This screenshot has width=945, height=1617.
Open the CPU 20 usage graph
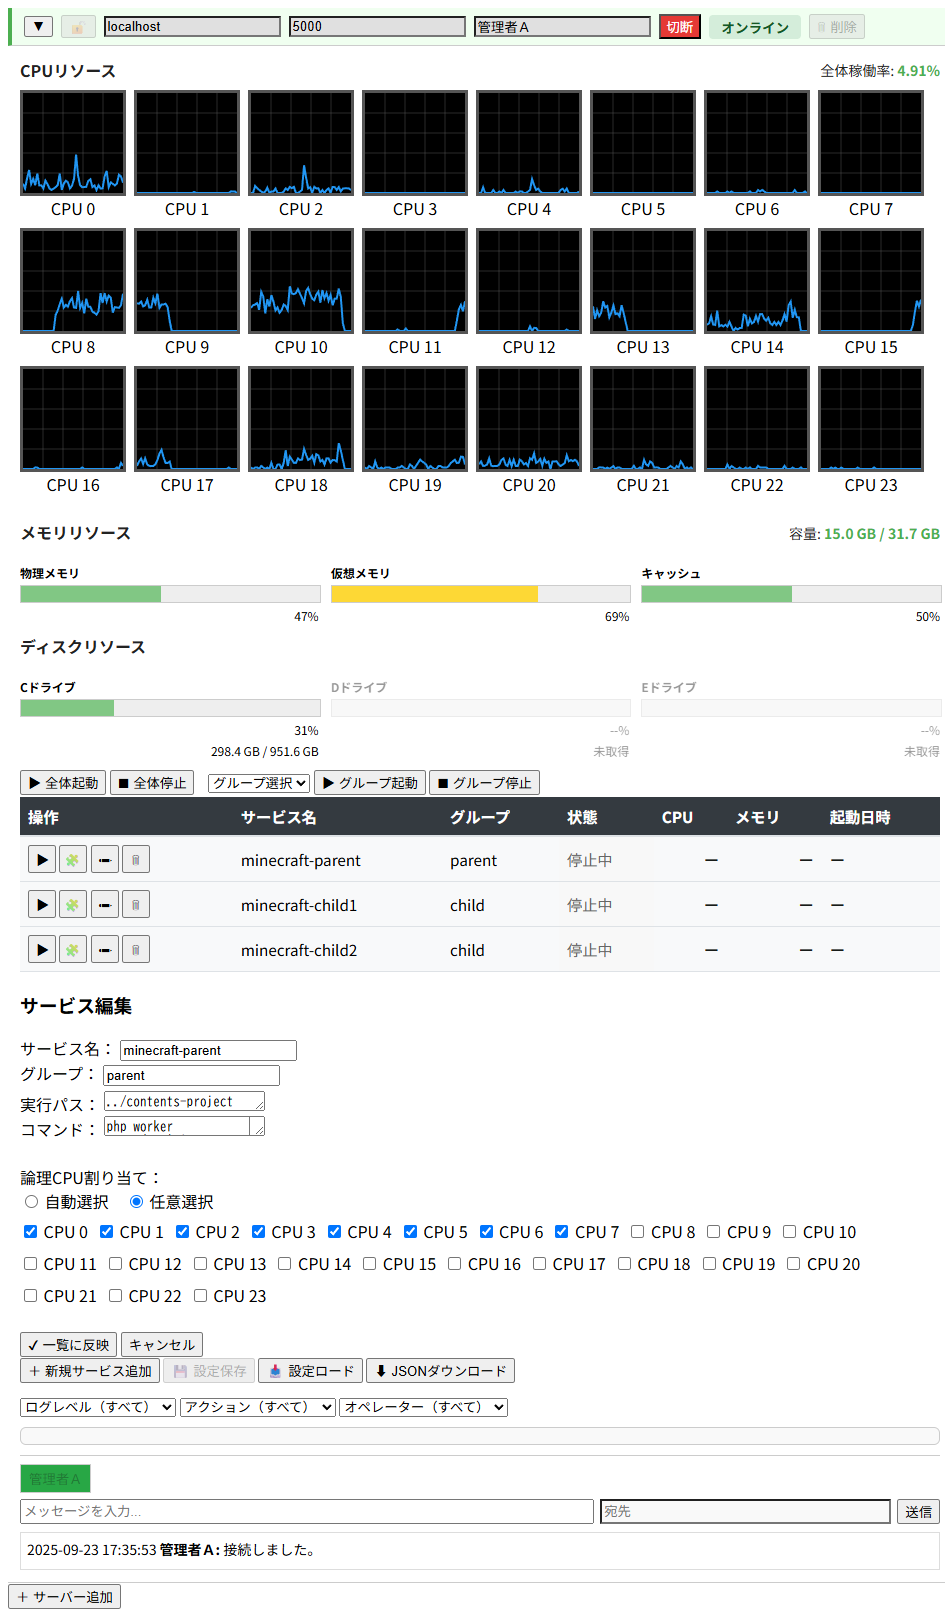pos(529,419)
